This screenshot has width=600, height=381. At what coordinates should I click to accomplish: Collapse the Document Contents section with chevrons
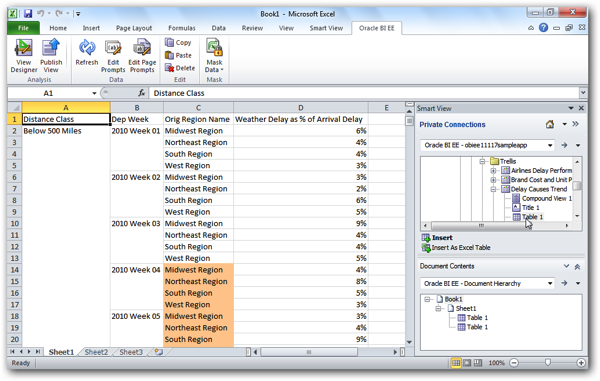click(577, 267)
